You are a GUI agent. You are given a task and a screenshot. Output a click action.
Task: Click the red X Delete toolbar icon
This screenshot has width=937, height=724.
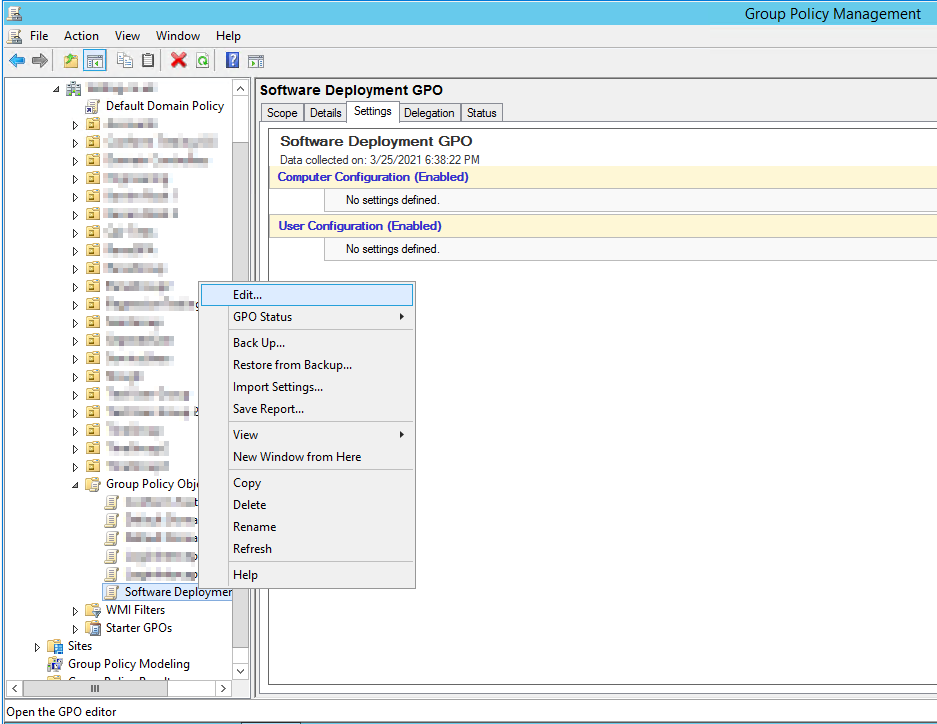[179, 60]
